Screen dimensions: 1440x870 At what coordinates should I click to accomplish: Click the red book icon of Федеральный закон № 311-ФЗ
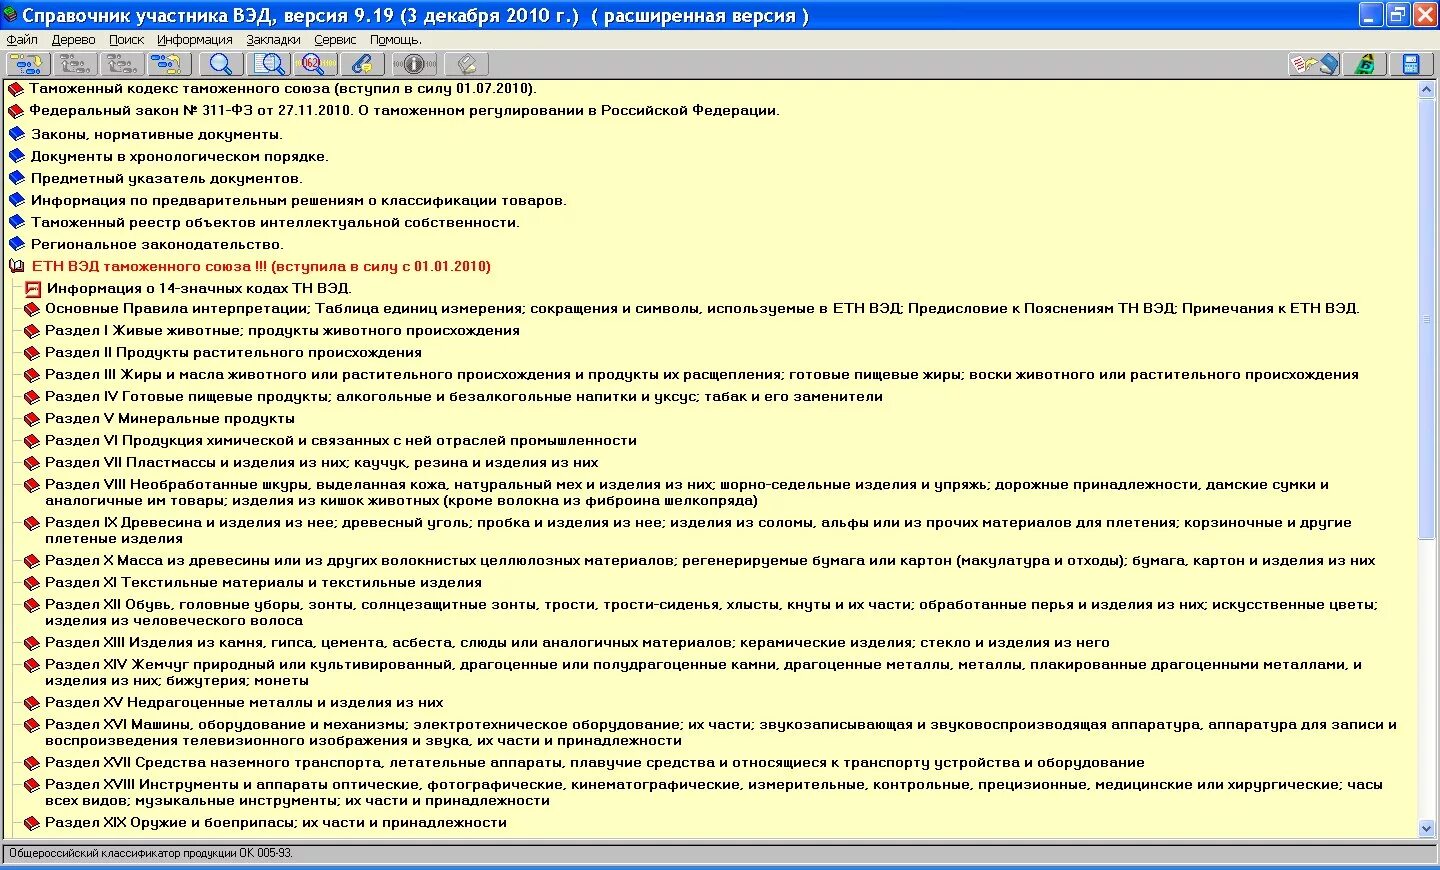16,111
